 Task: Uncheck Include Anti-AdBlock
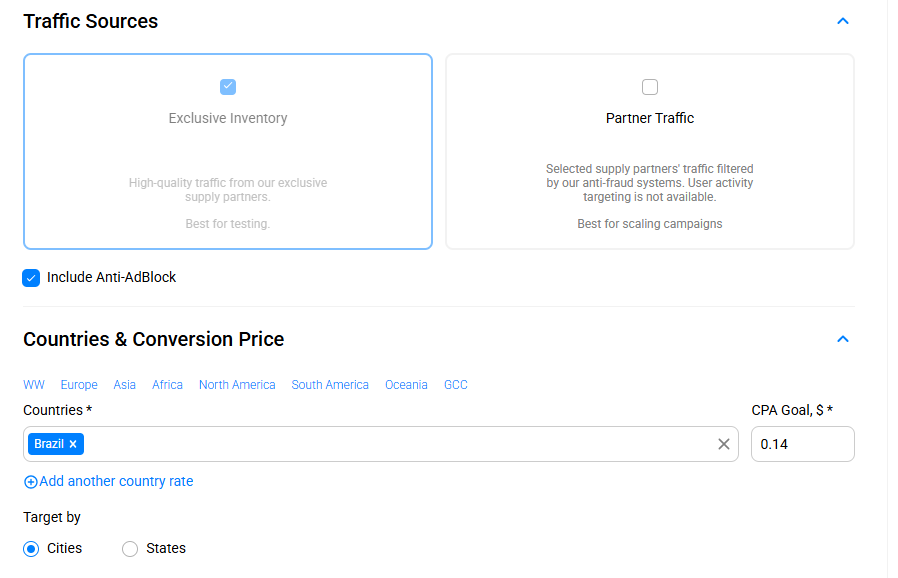click(x=31, y=278)
